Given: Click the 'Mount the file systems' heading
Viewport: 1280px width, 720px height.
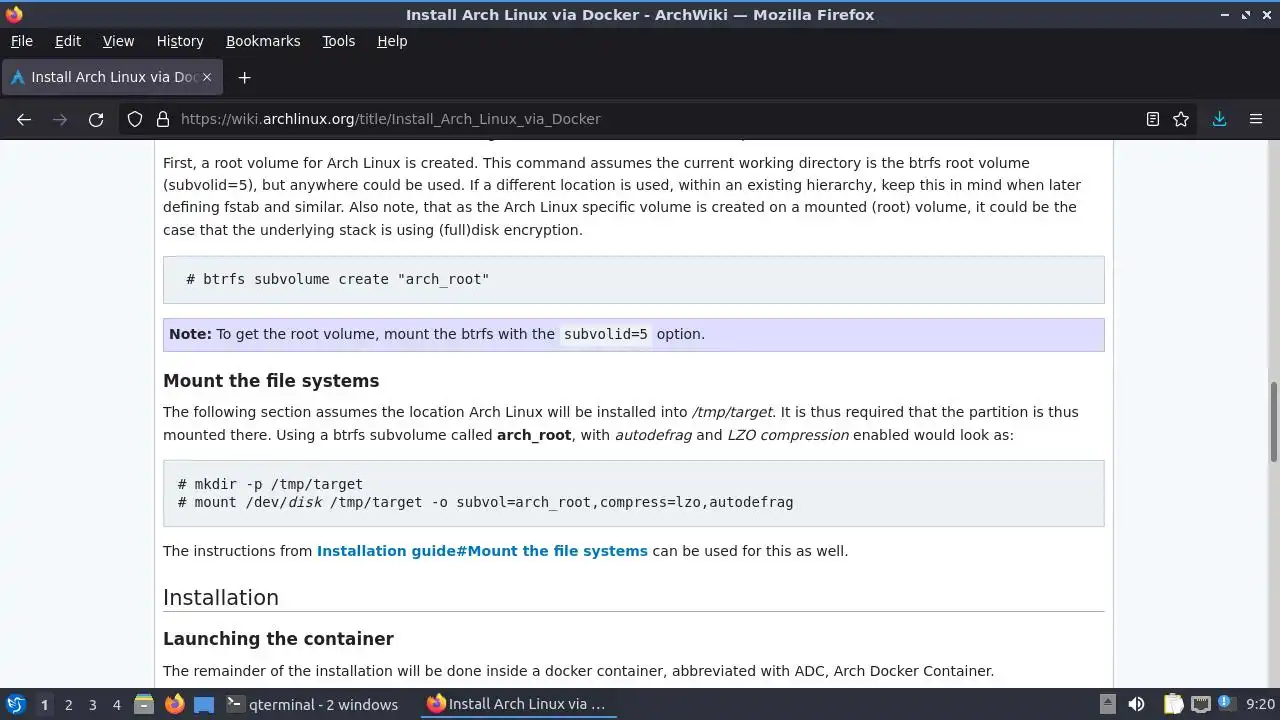Looking at the screenshot, I should point(271,381).
